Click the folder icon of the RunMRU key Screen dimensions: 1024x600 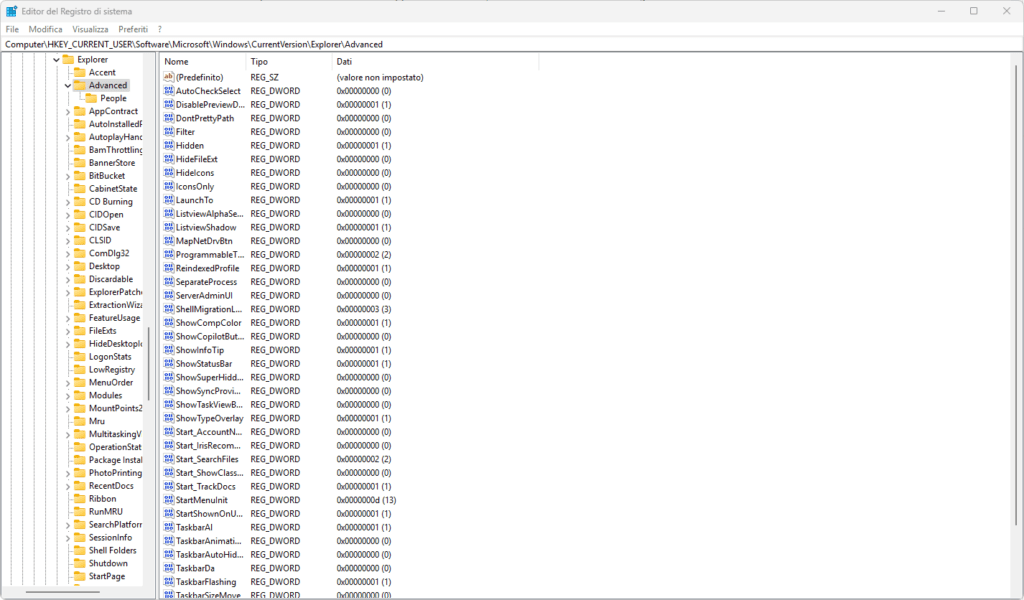[x=80, y=512]
